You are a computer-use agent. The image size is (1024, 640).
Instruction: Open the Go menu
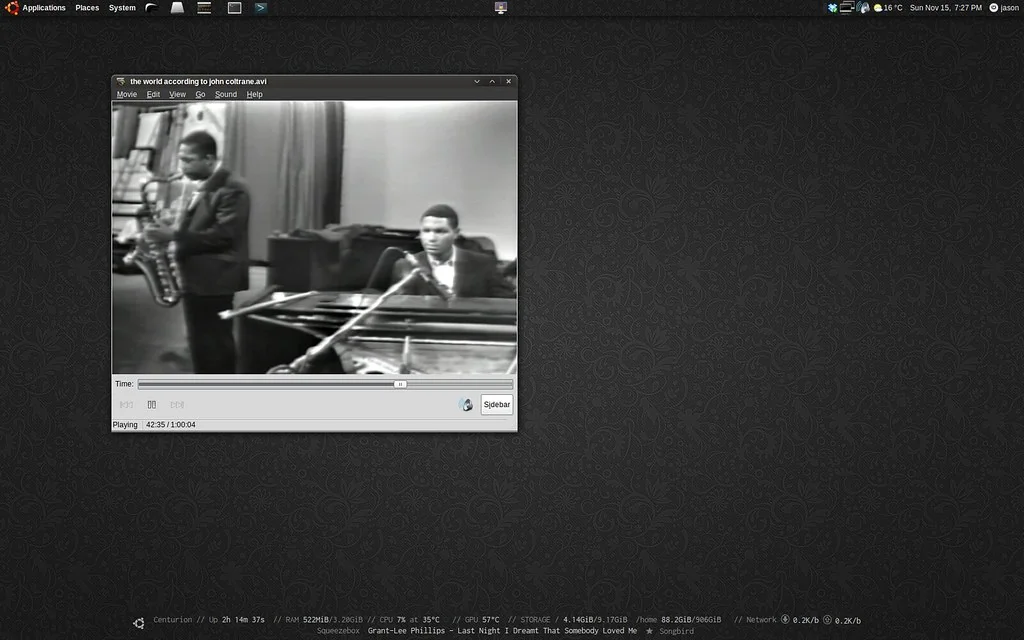[200, 95]
